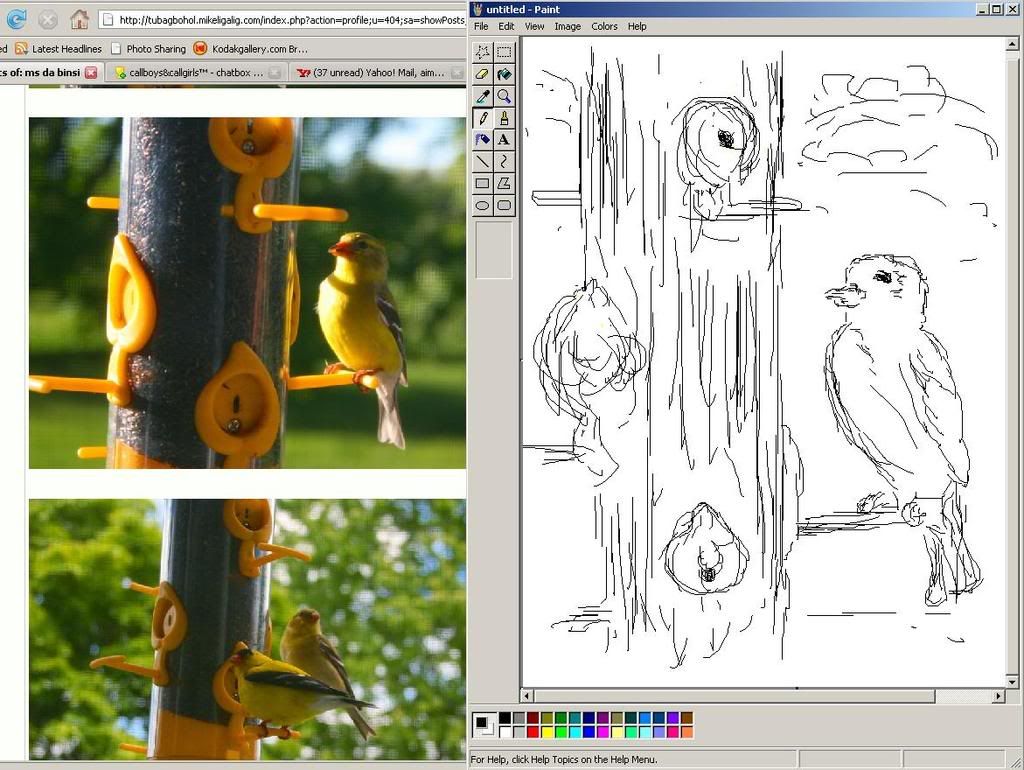Pick the dark gray color swatch
Image resolution: width=1024 pixels, height=770 pixels.
coord(519,718)
